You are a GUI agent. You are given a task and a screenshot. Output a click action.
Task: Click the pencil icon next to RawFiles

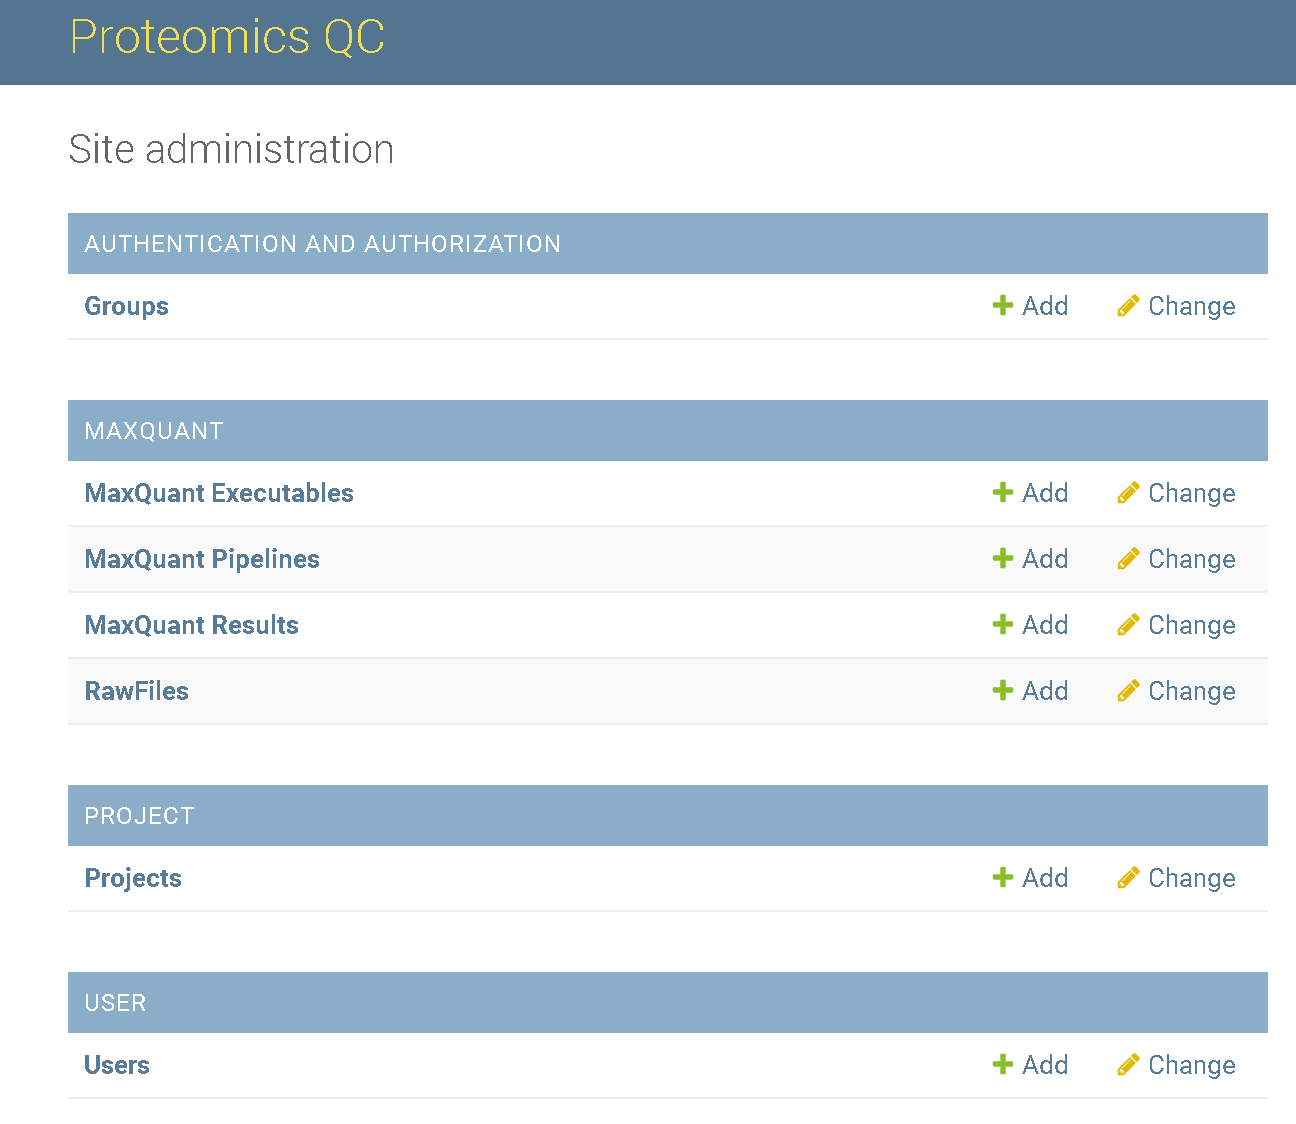click(x=1128, y=691)
